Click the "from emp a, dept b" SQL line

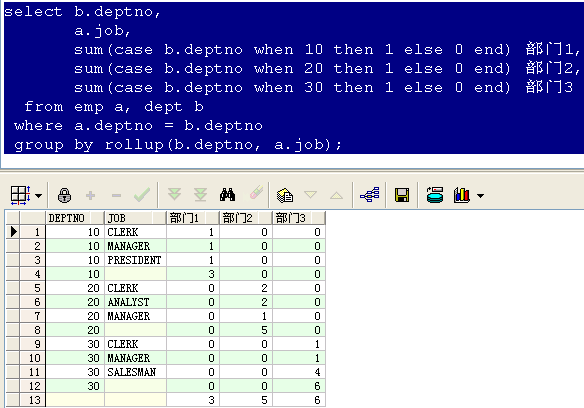point(114,107)
